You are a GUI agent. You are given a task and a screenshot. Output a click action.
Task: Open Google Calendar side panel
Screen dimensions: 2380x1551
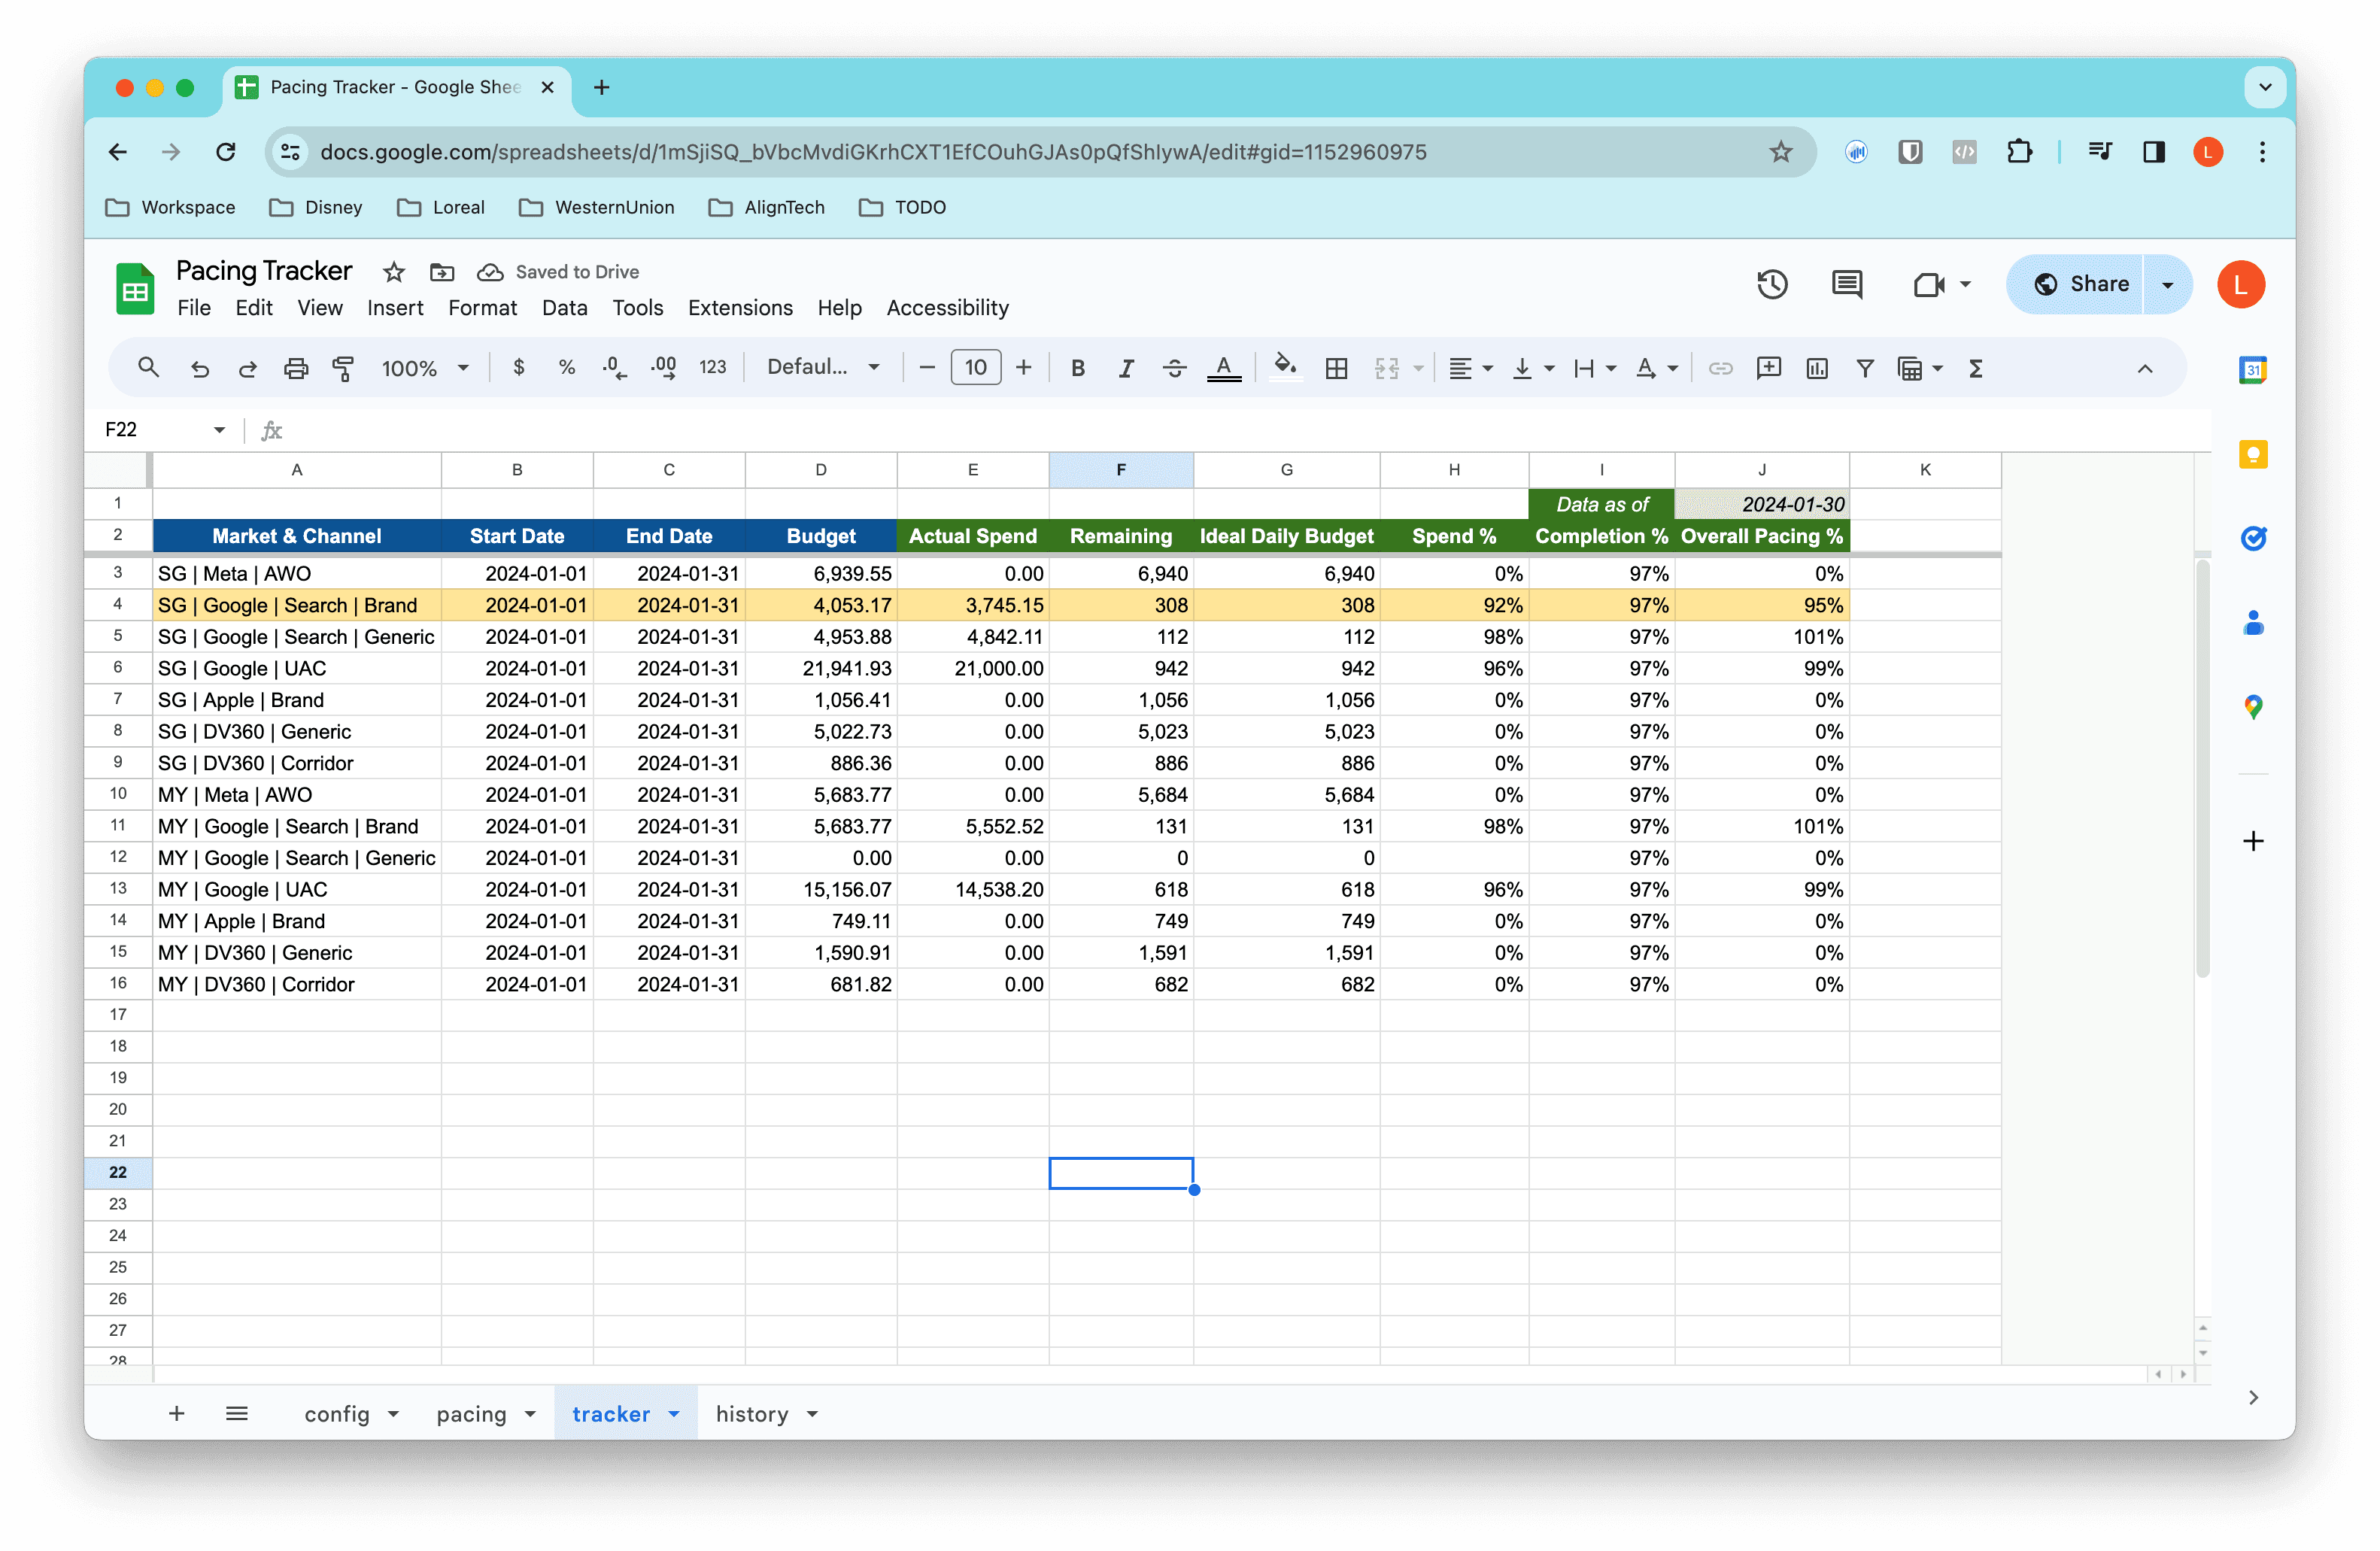(x=2252, y=370)
